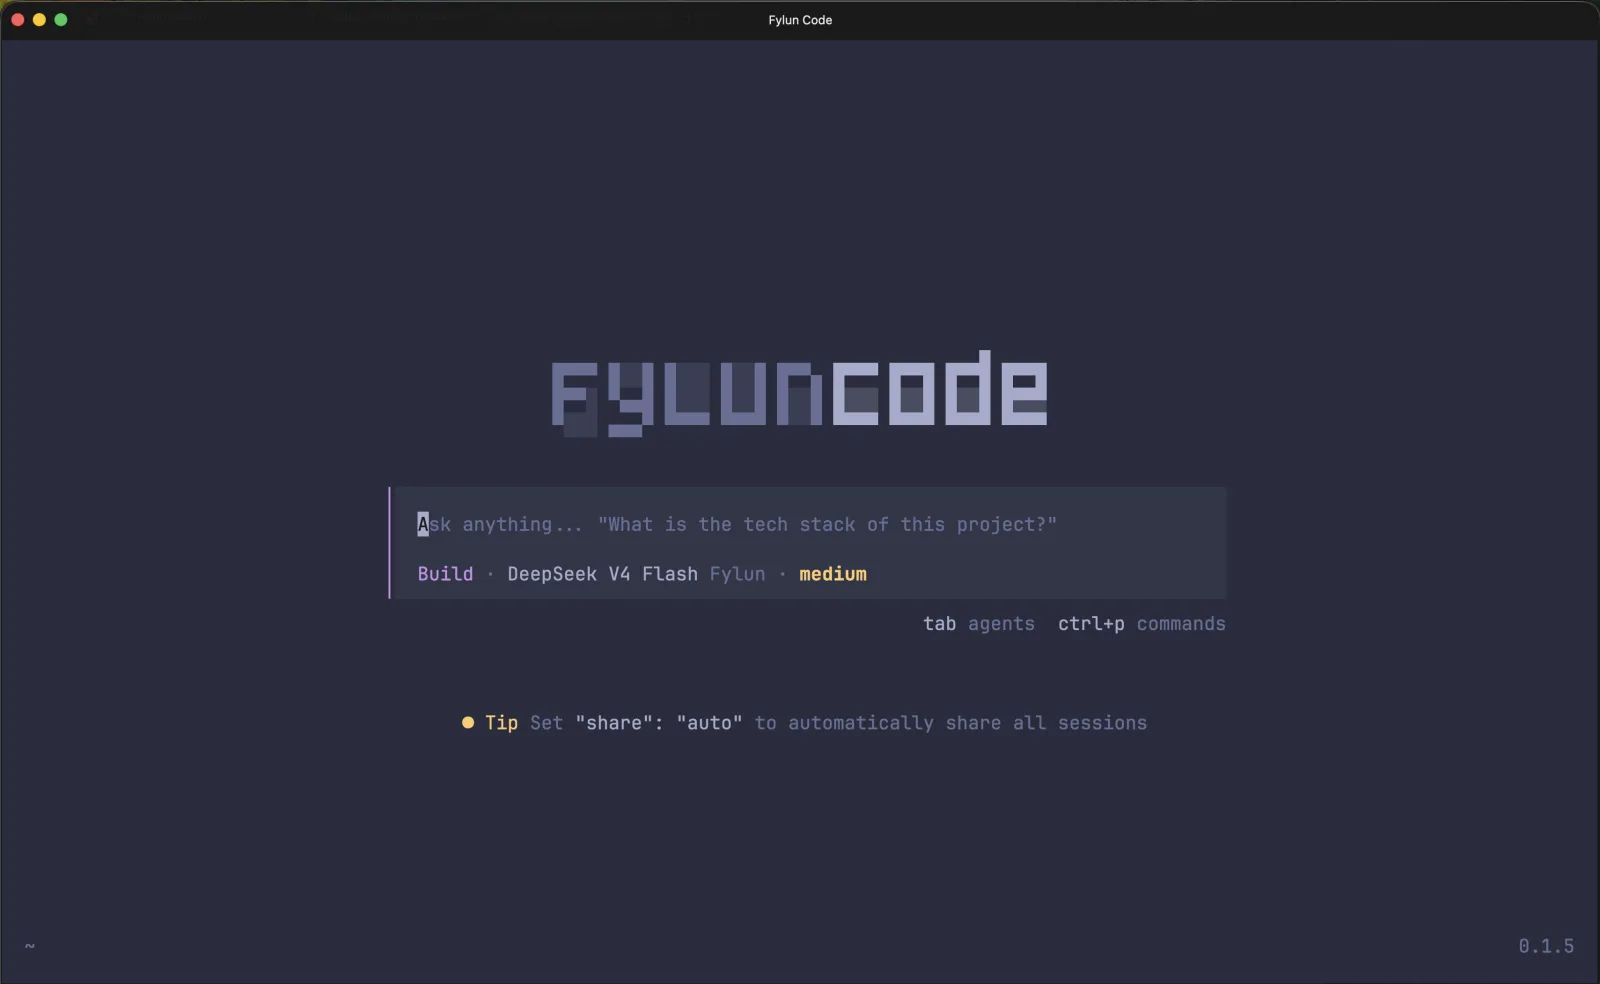Click the Fylun Code pixel logo
Screen dimensions: 1600x984
tap(799, 393)
